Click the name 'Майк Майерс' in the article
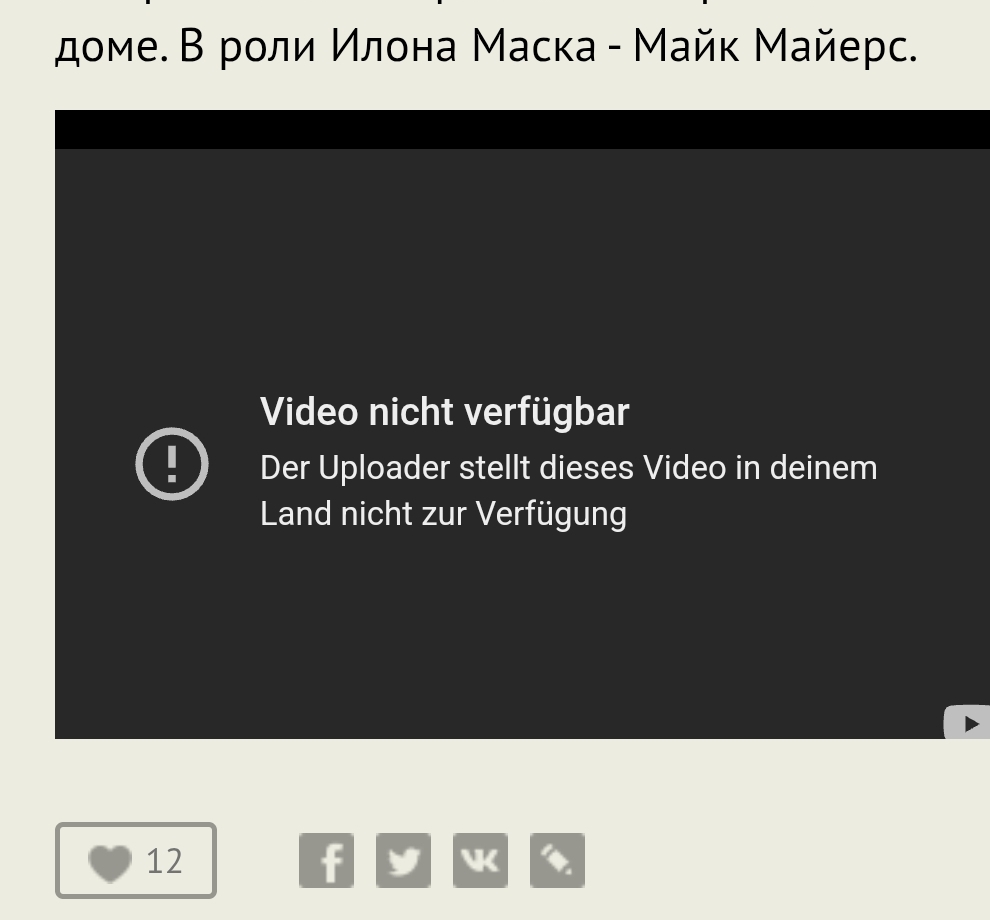This screenshot has width=990, height=920. coord(775,47)
